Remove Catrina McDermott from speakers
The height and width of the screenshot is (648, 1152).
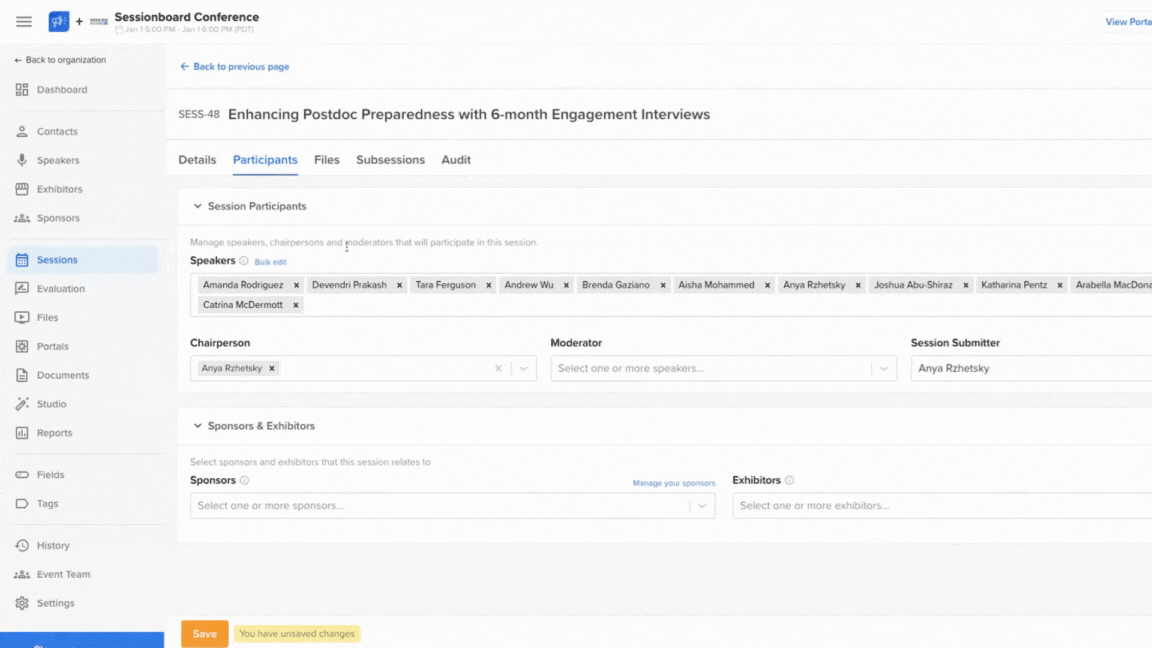[296, 305]
